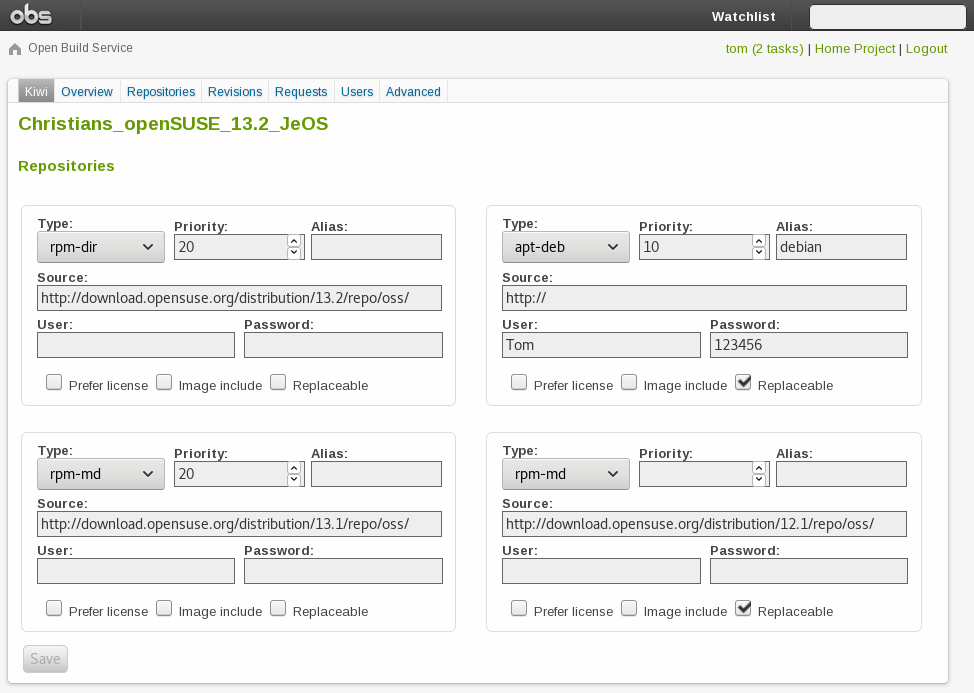
Task: Click the home icon beside Open Build Service
Action: 15,49
